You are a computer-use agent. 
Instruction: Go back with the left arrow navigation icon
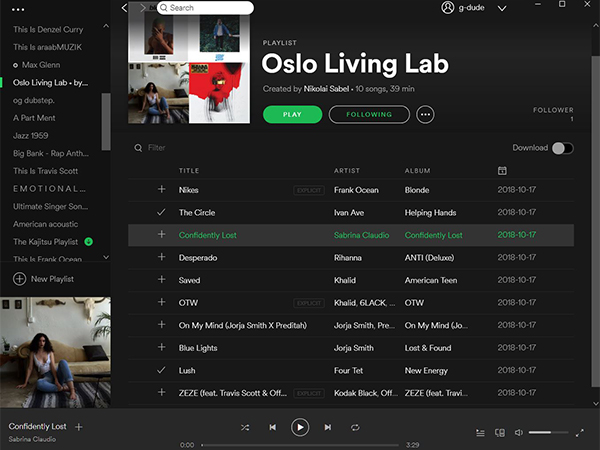[x=124, y=8]
